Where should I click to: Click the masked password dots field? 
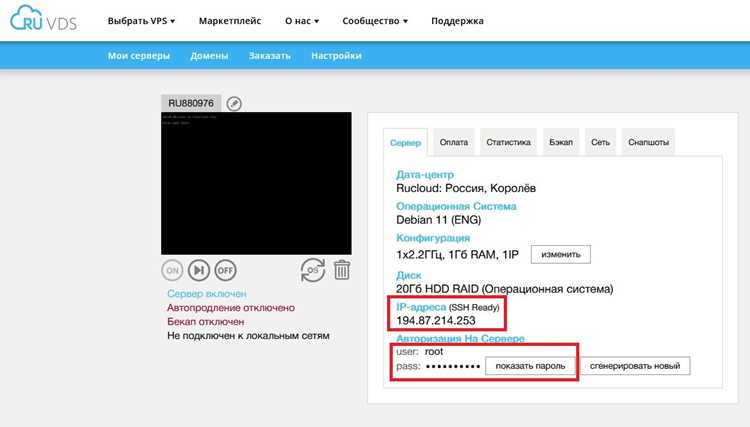point(453,366)
